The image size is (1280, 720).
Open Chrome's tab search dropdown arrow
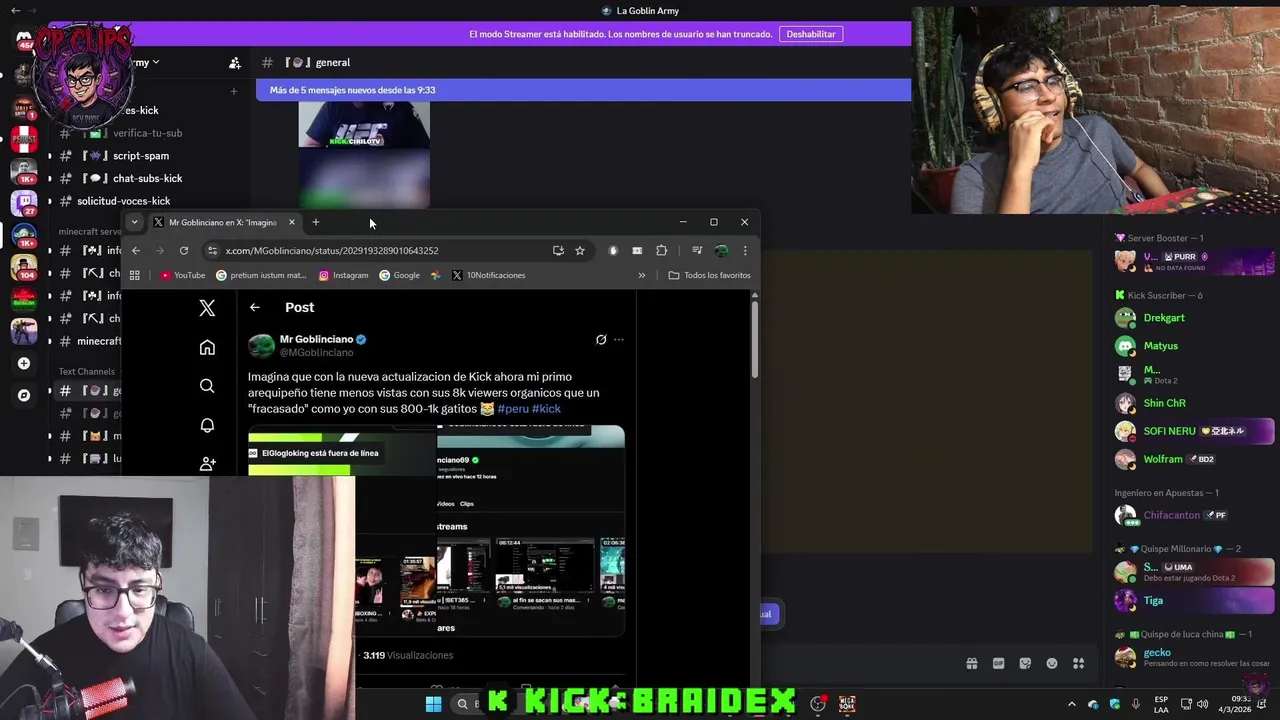[x=134, y=222]
